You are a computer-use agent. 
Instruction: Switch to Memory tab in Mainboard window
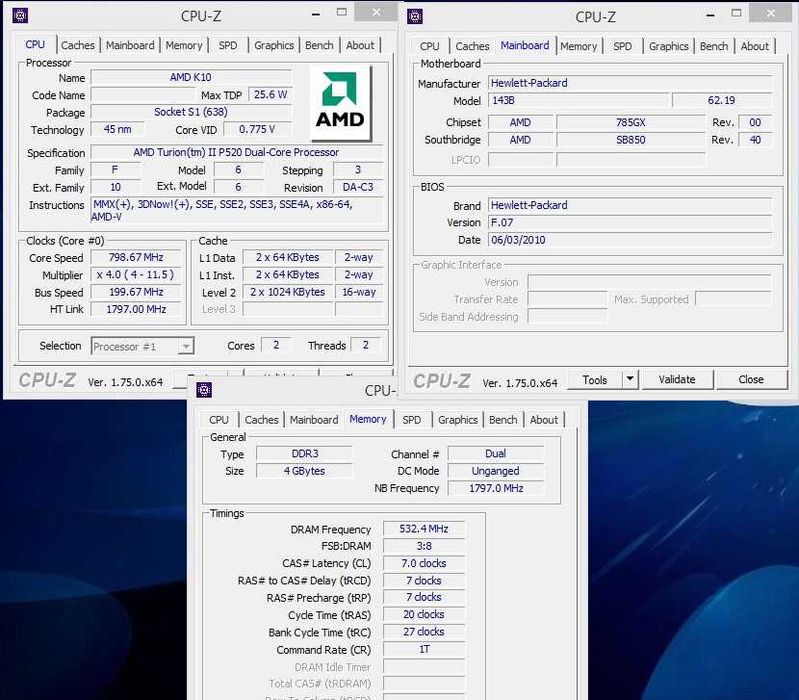click(x=578, y=46)
